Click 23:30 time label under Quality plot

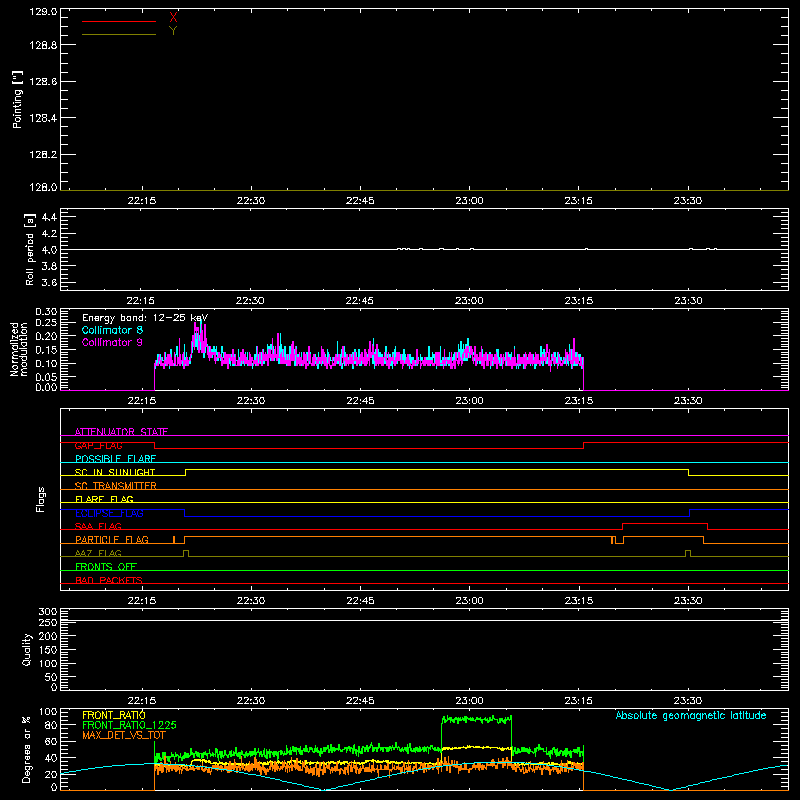[x=688, y=701]
